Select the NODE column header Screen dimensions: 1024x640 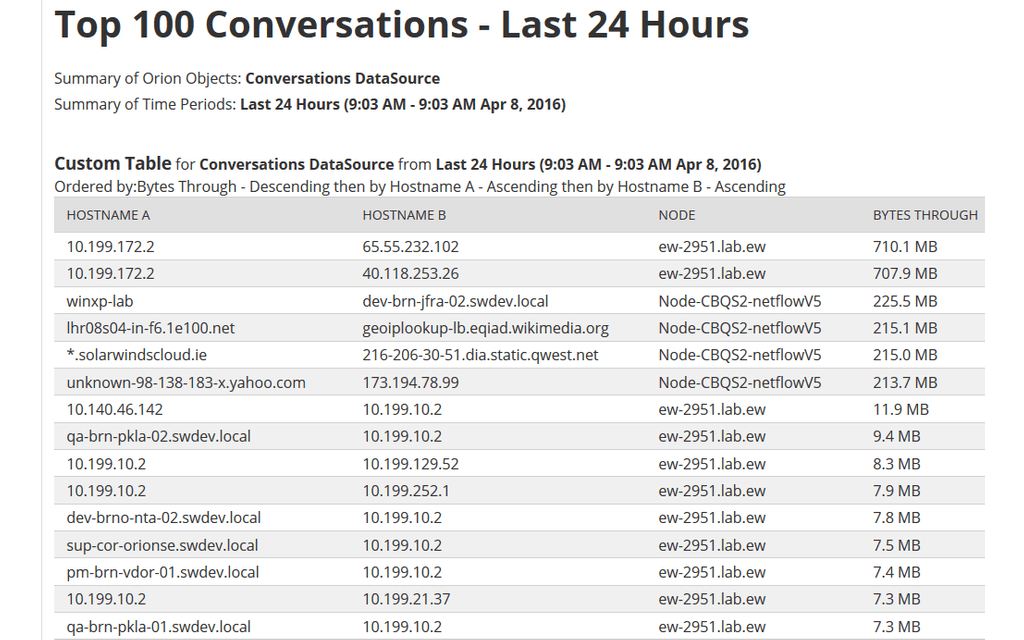click(677, 215)
